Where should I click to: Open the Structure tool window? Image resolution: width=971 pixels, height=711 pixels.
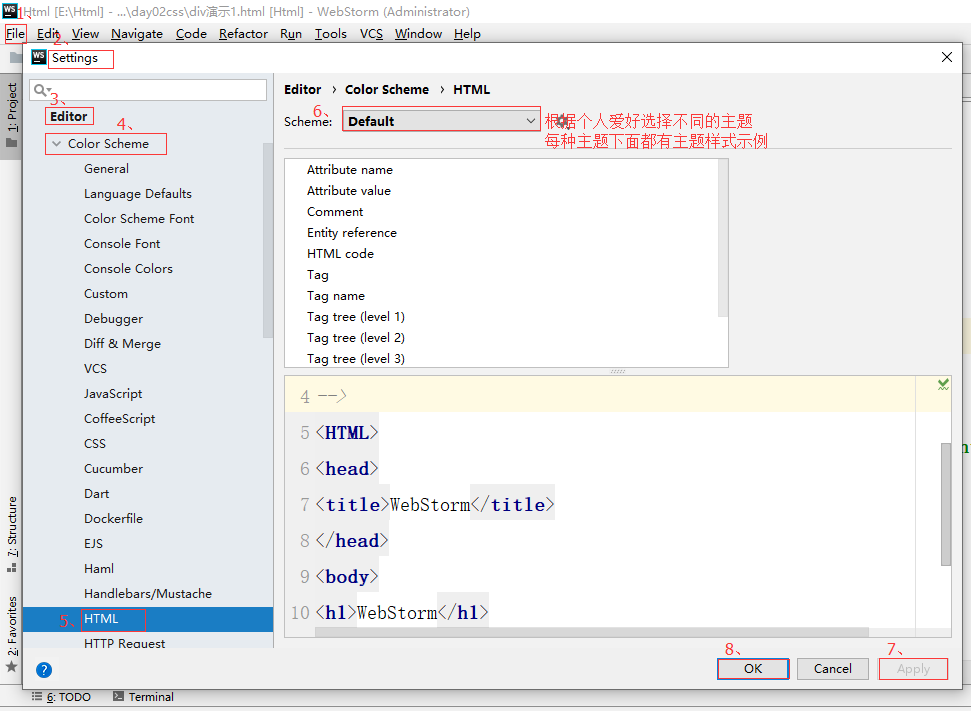[12, 513]
